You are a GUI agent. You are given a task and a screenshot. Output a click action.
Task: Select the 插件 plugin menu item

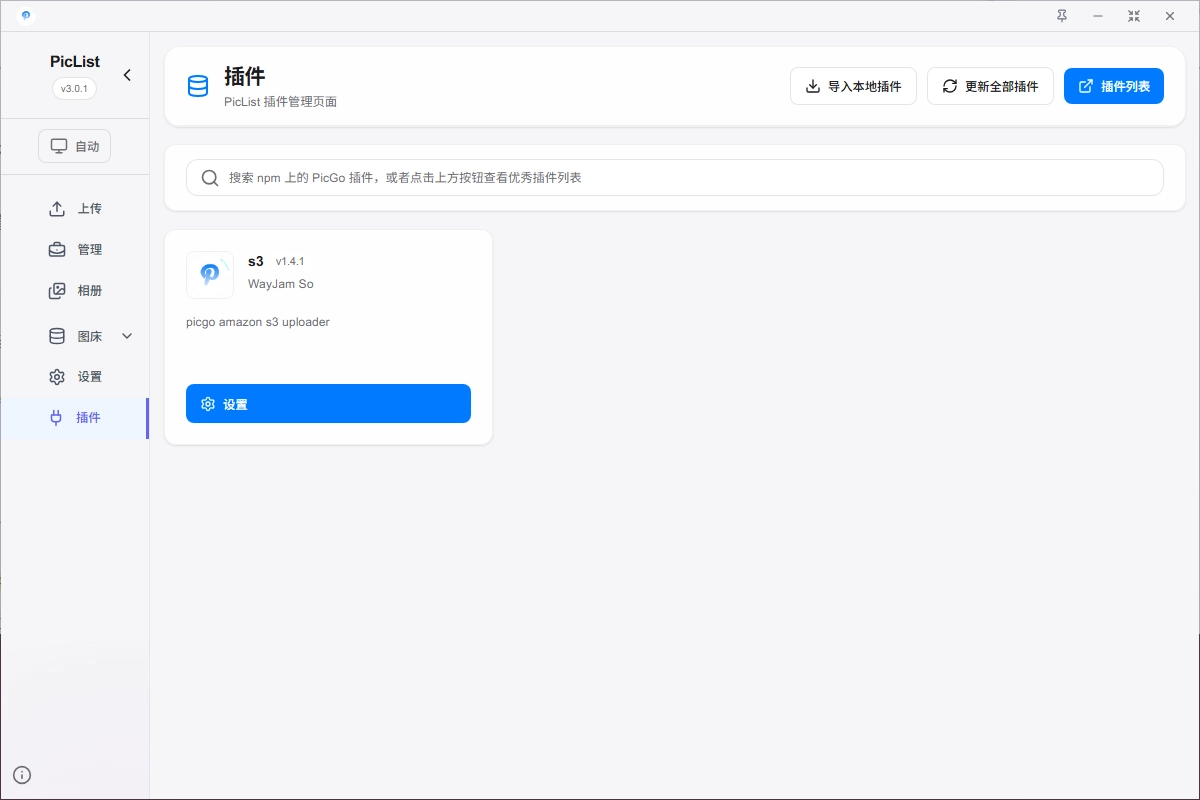tap(74, 418)
